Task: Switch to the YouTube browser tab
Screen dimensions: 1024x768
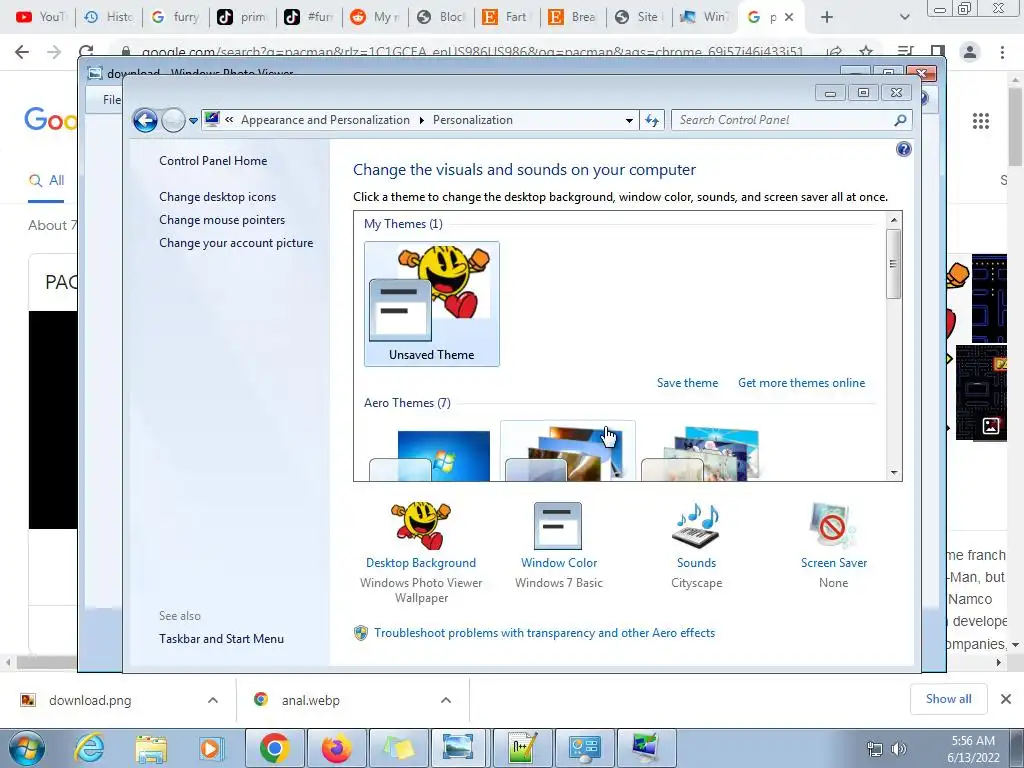Action: tap(40, 17)
